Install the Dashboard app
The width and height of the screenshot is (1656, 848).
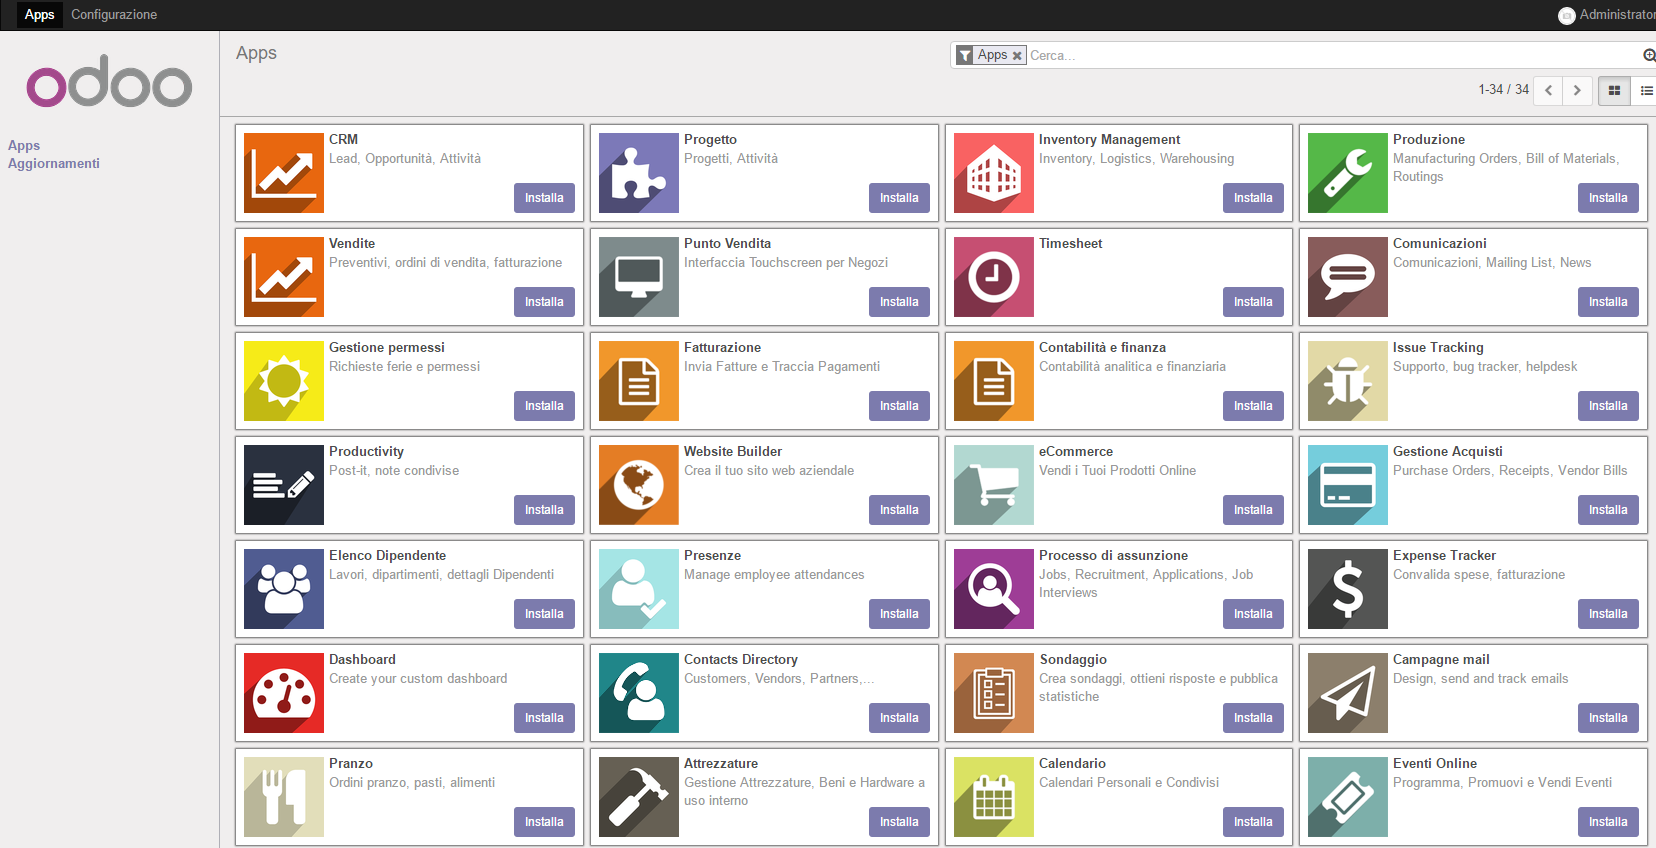(544, 718)
